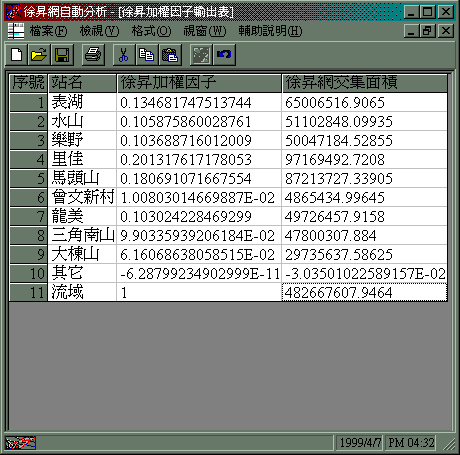Open the 輔助說明(H) help menu
Image resolution: width=460 pixels, height=455 pixels.
[270, 31]
